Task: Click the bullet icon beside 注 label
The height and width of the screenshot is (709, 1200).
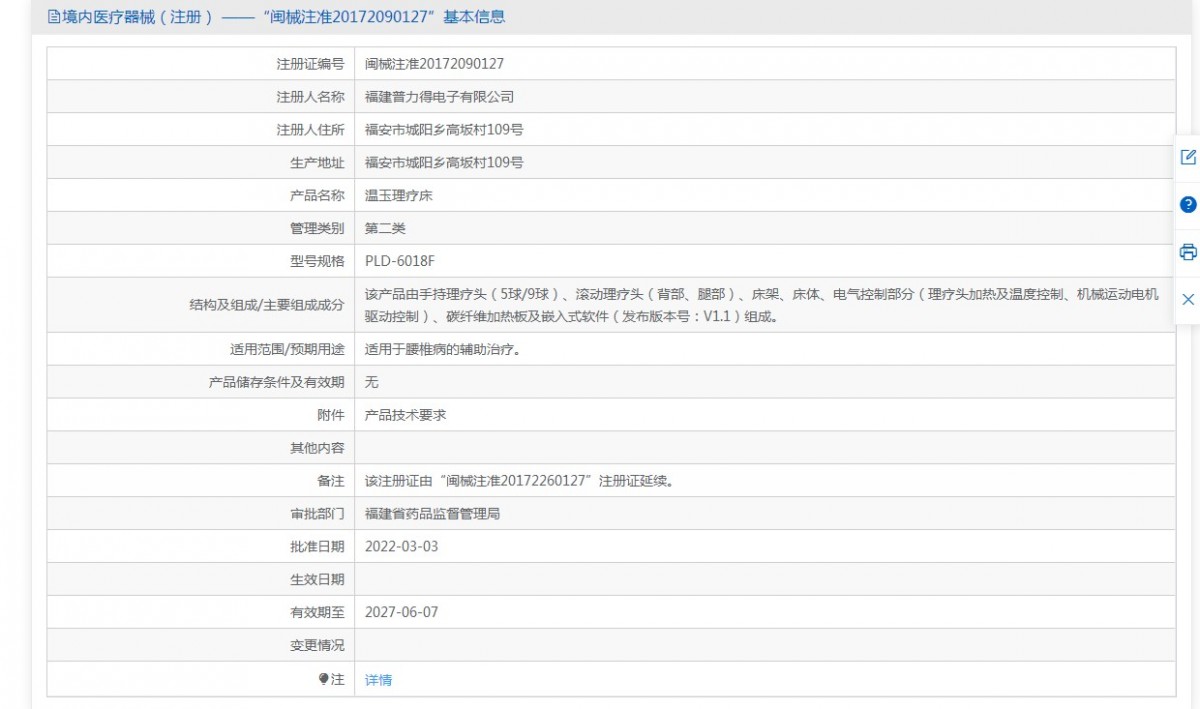Action: coord(323,679)
